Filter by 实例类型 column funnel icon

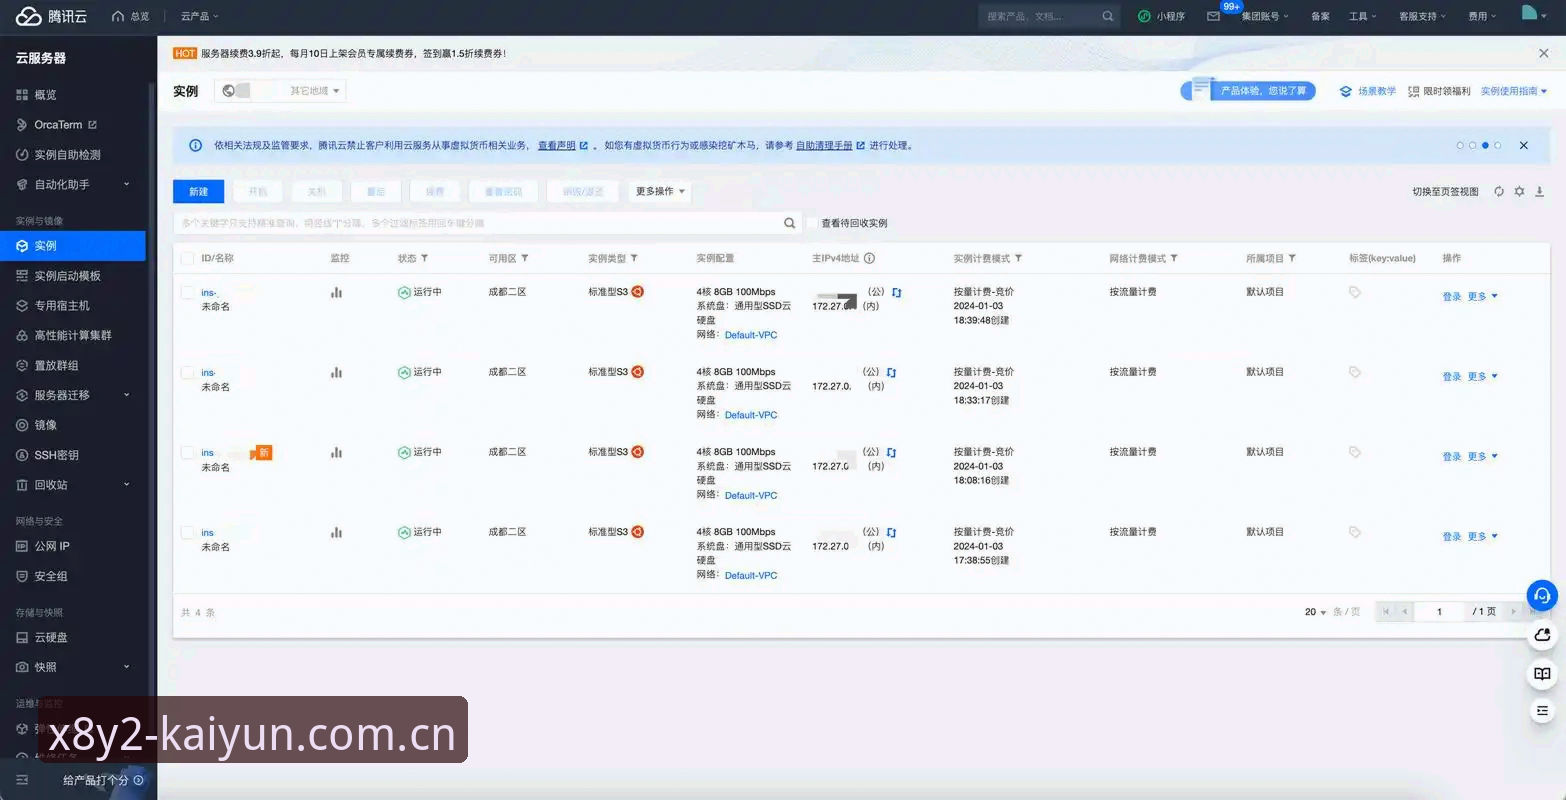(635, 258)
